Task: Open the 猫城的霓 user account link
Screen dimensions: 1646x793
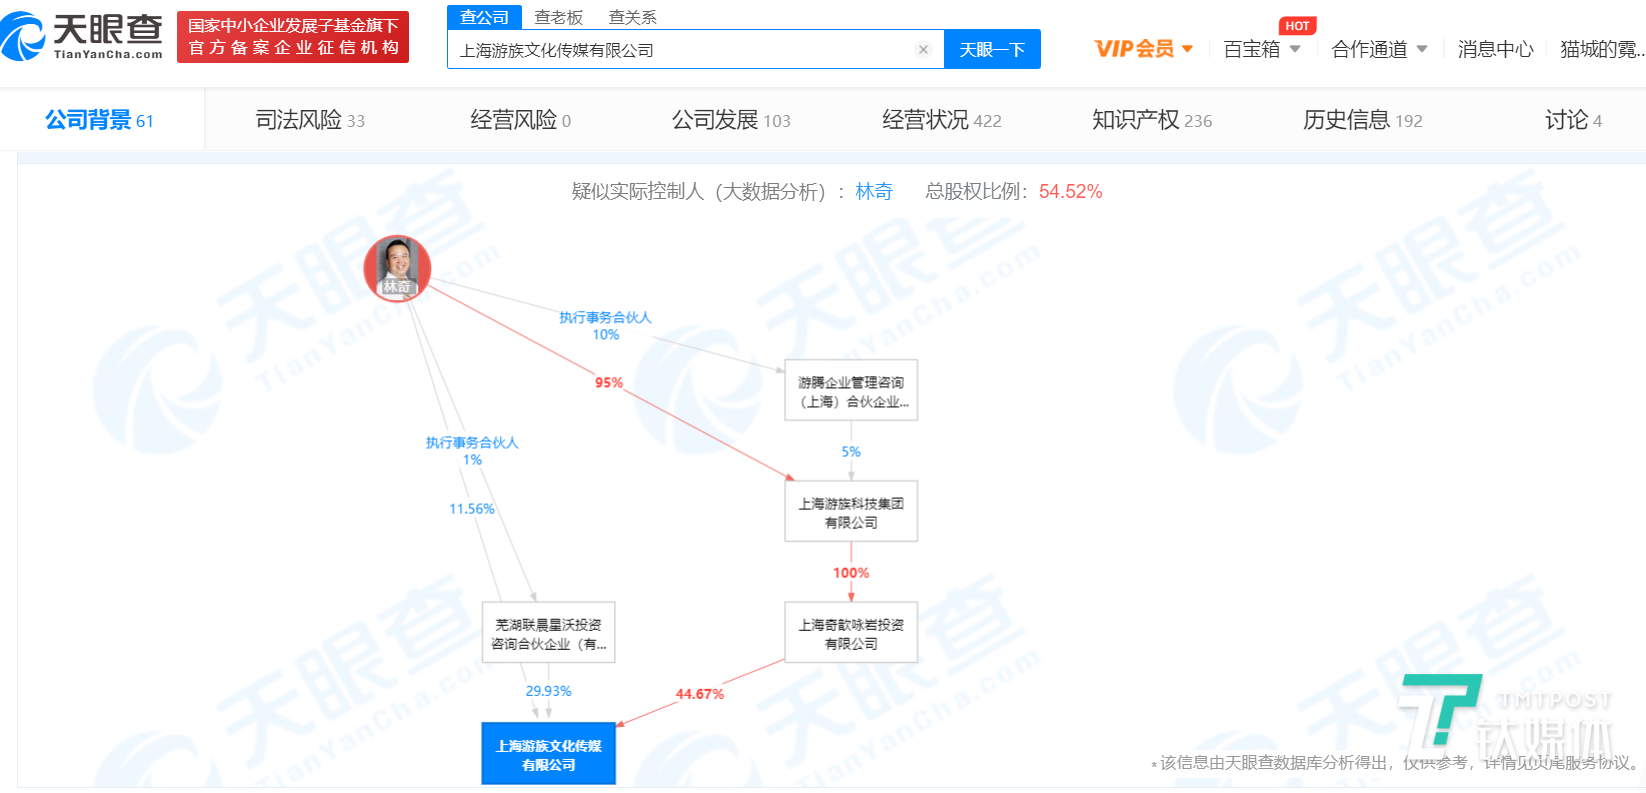Action: (x=1602, y=49)
